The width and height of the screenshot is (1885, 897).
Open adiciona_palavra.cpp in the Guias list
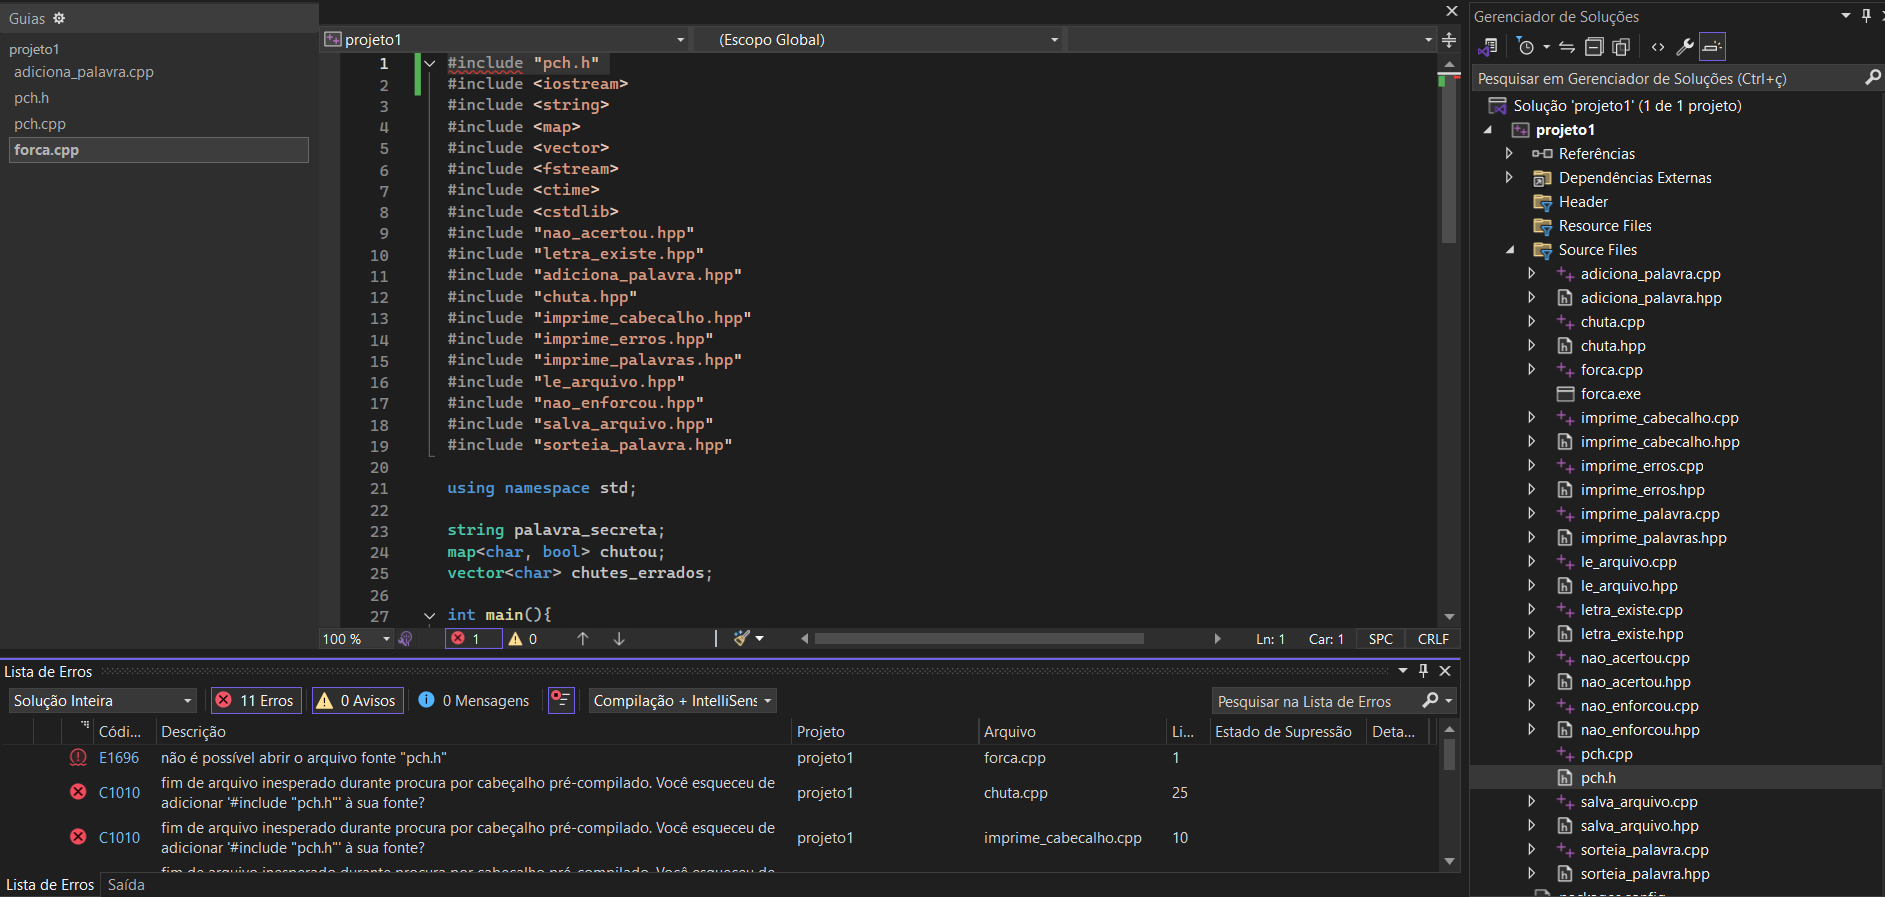click(84, 72)
